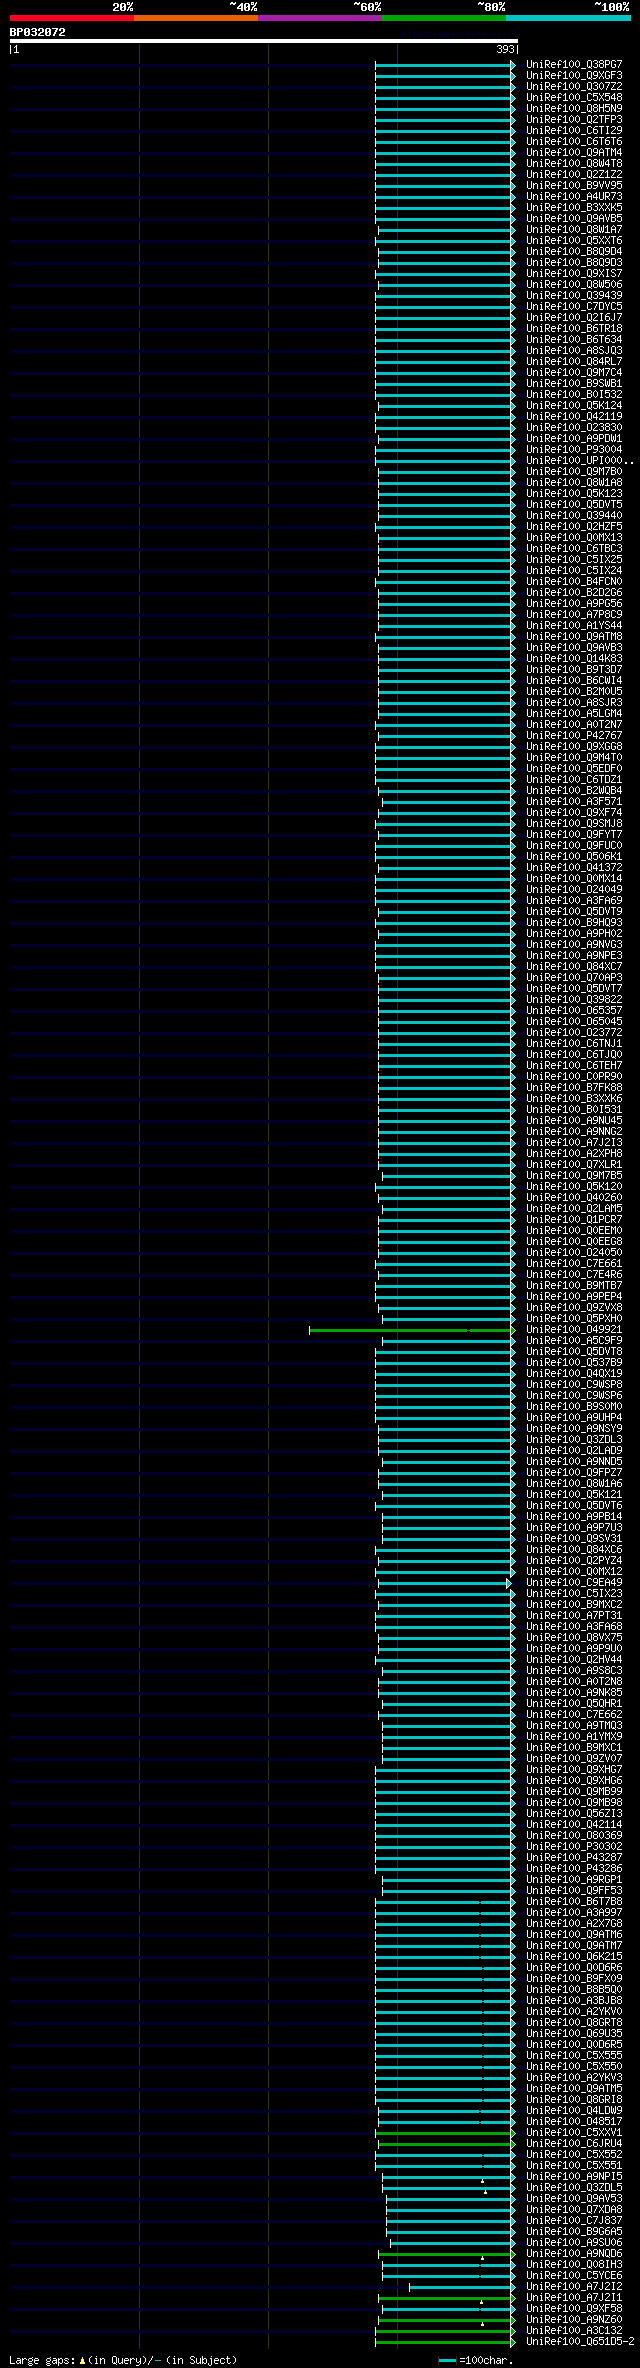Viewport: 640px width, 2368px height.
Task: Select label UniRef100_Q3ZDL3
Action: click(574, 1439)
